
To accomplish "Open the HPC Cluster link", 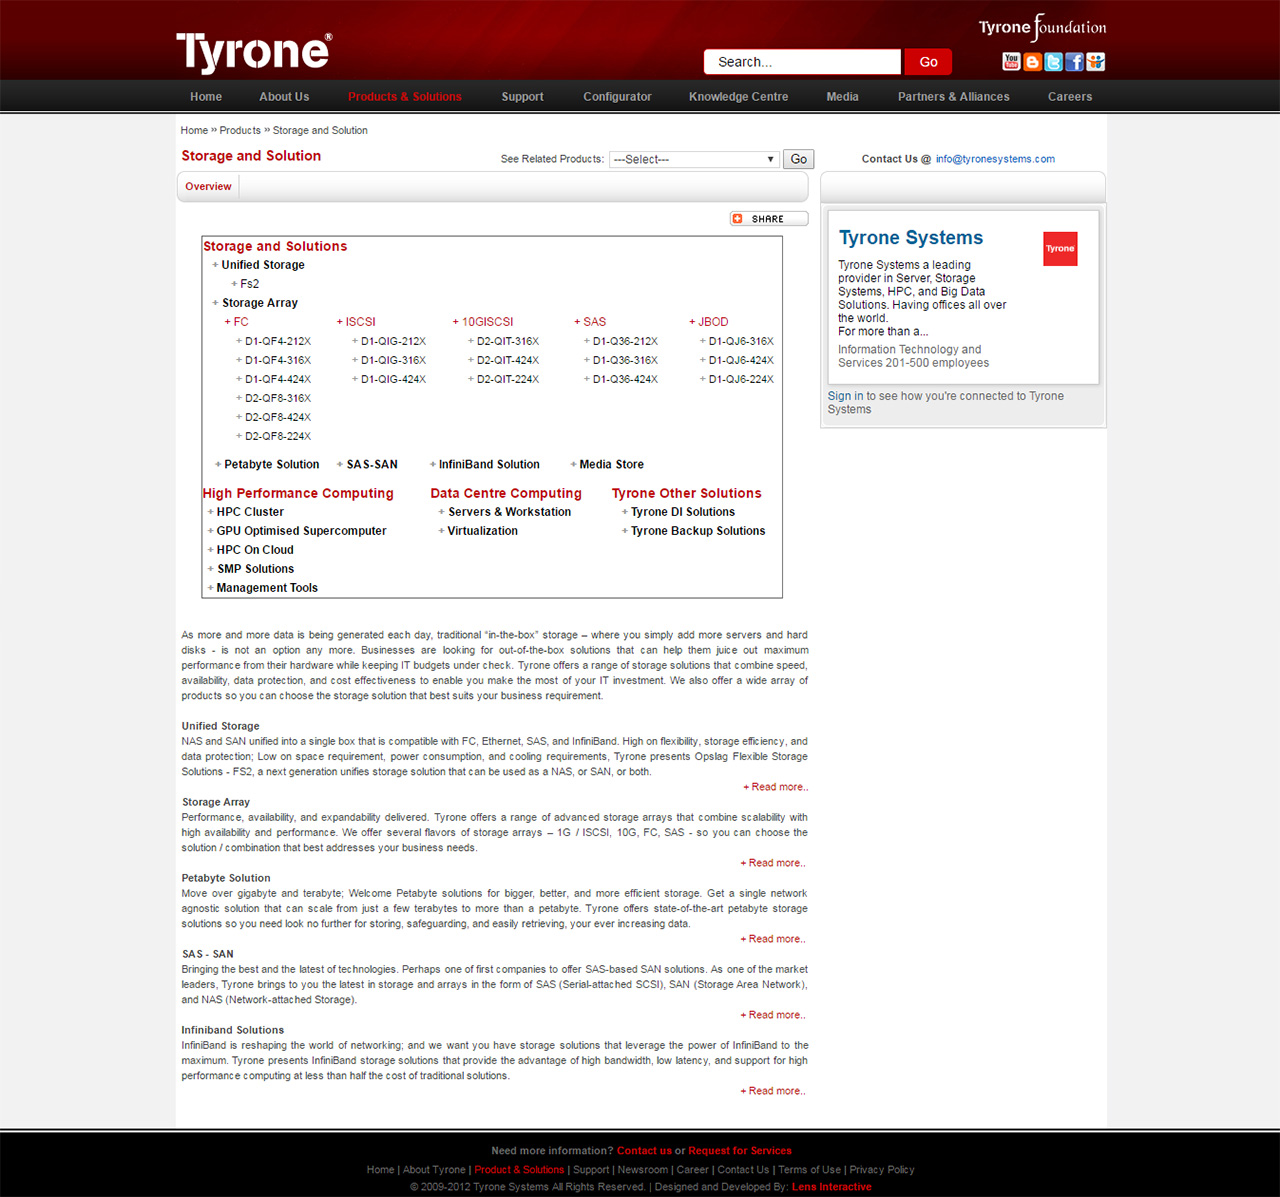I will 250,512.
